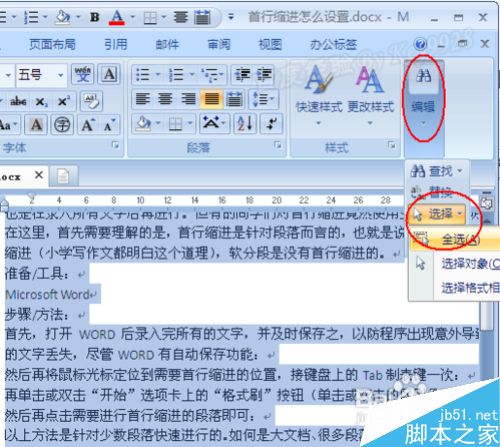The image size is (500, 447).
Task: Sort the selected text
Action: click(x=245, y=124)
